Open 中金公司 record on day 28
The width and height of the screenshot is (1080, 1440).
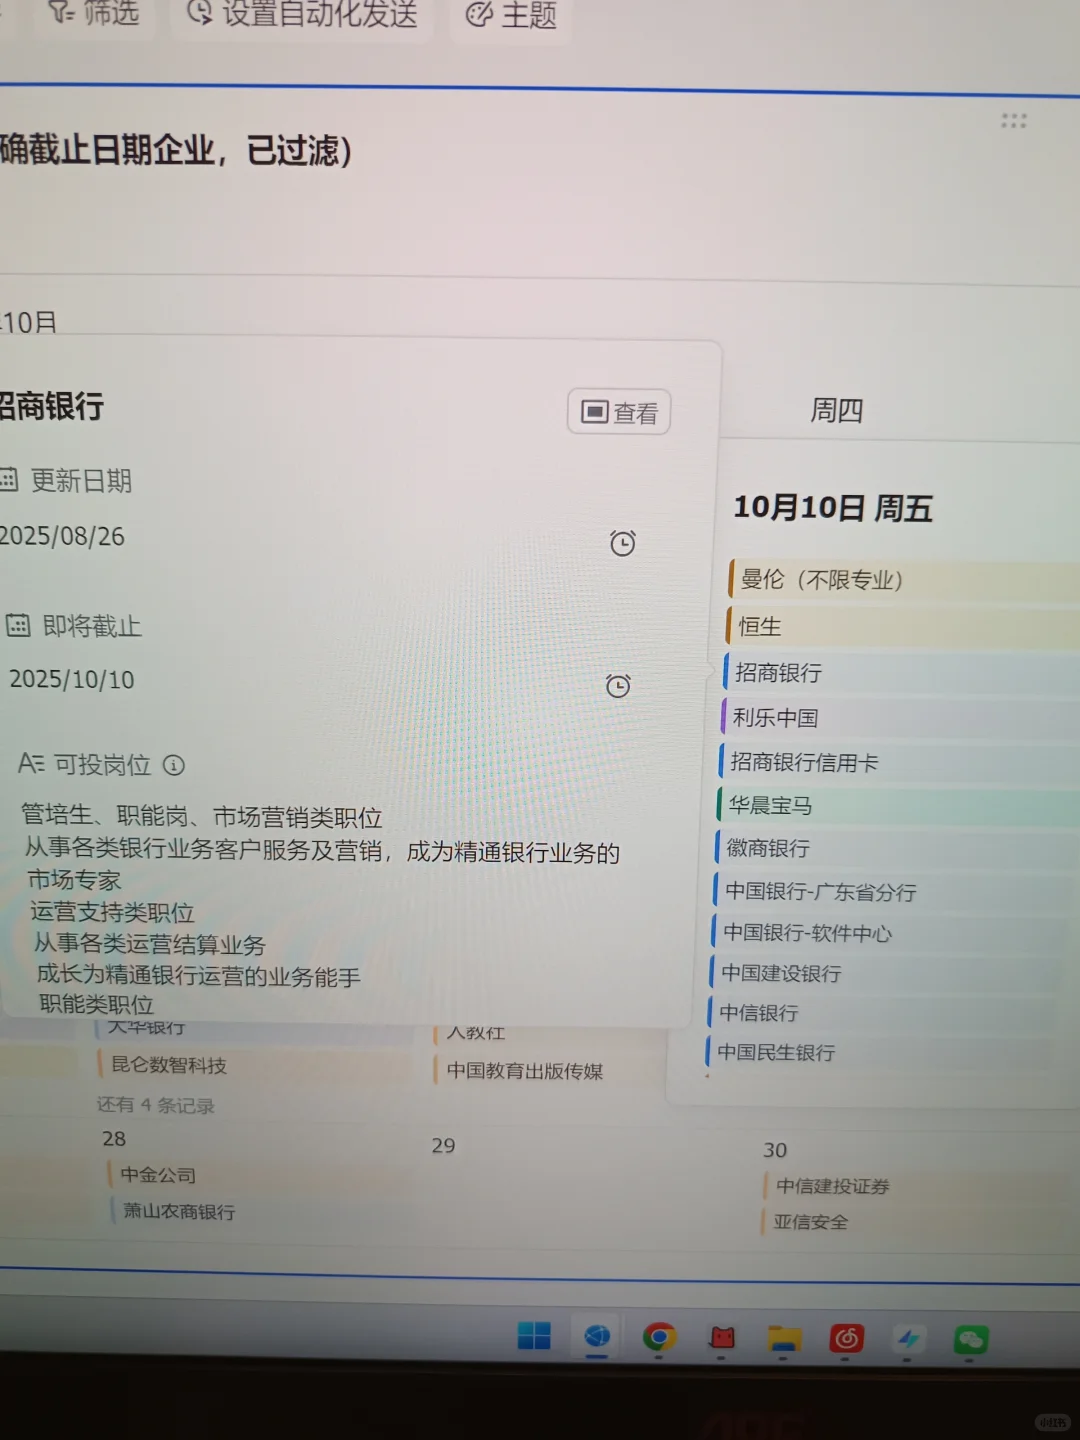click(x=258, y=1175)
